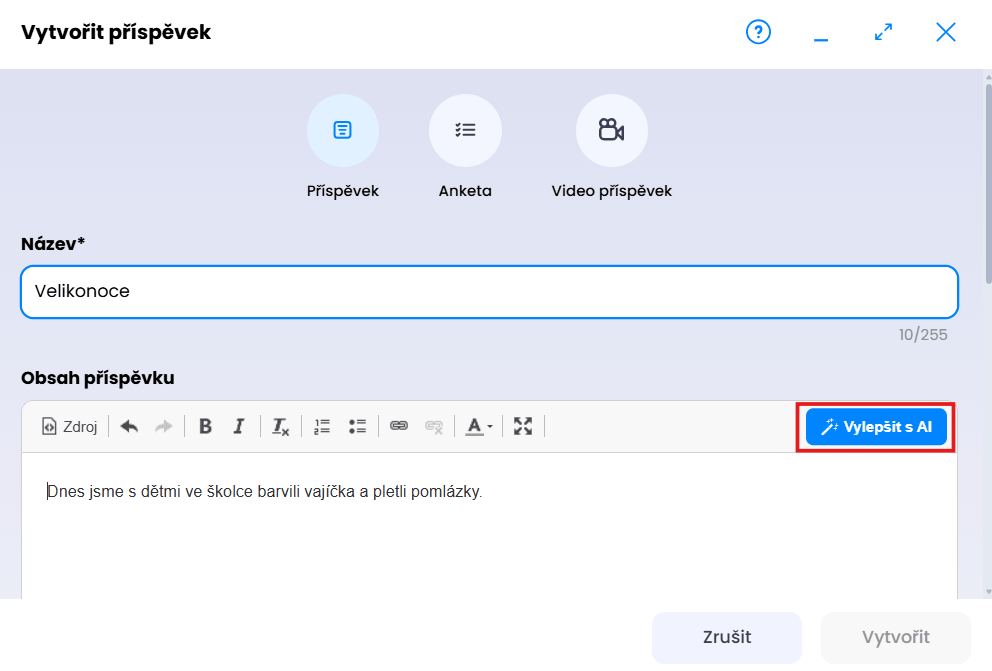Open help via question mark icon
Screen dimensions: 992x671
click(759, 32)
